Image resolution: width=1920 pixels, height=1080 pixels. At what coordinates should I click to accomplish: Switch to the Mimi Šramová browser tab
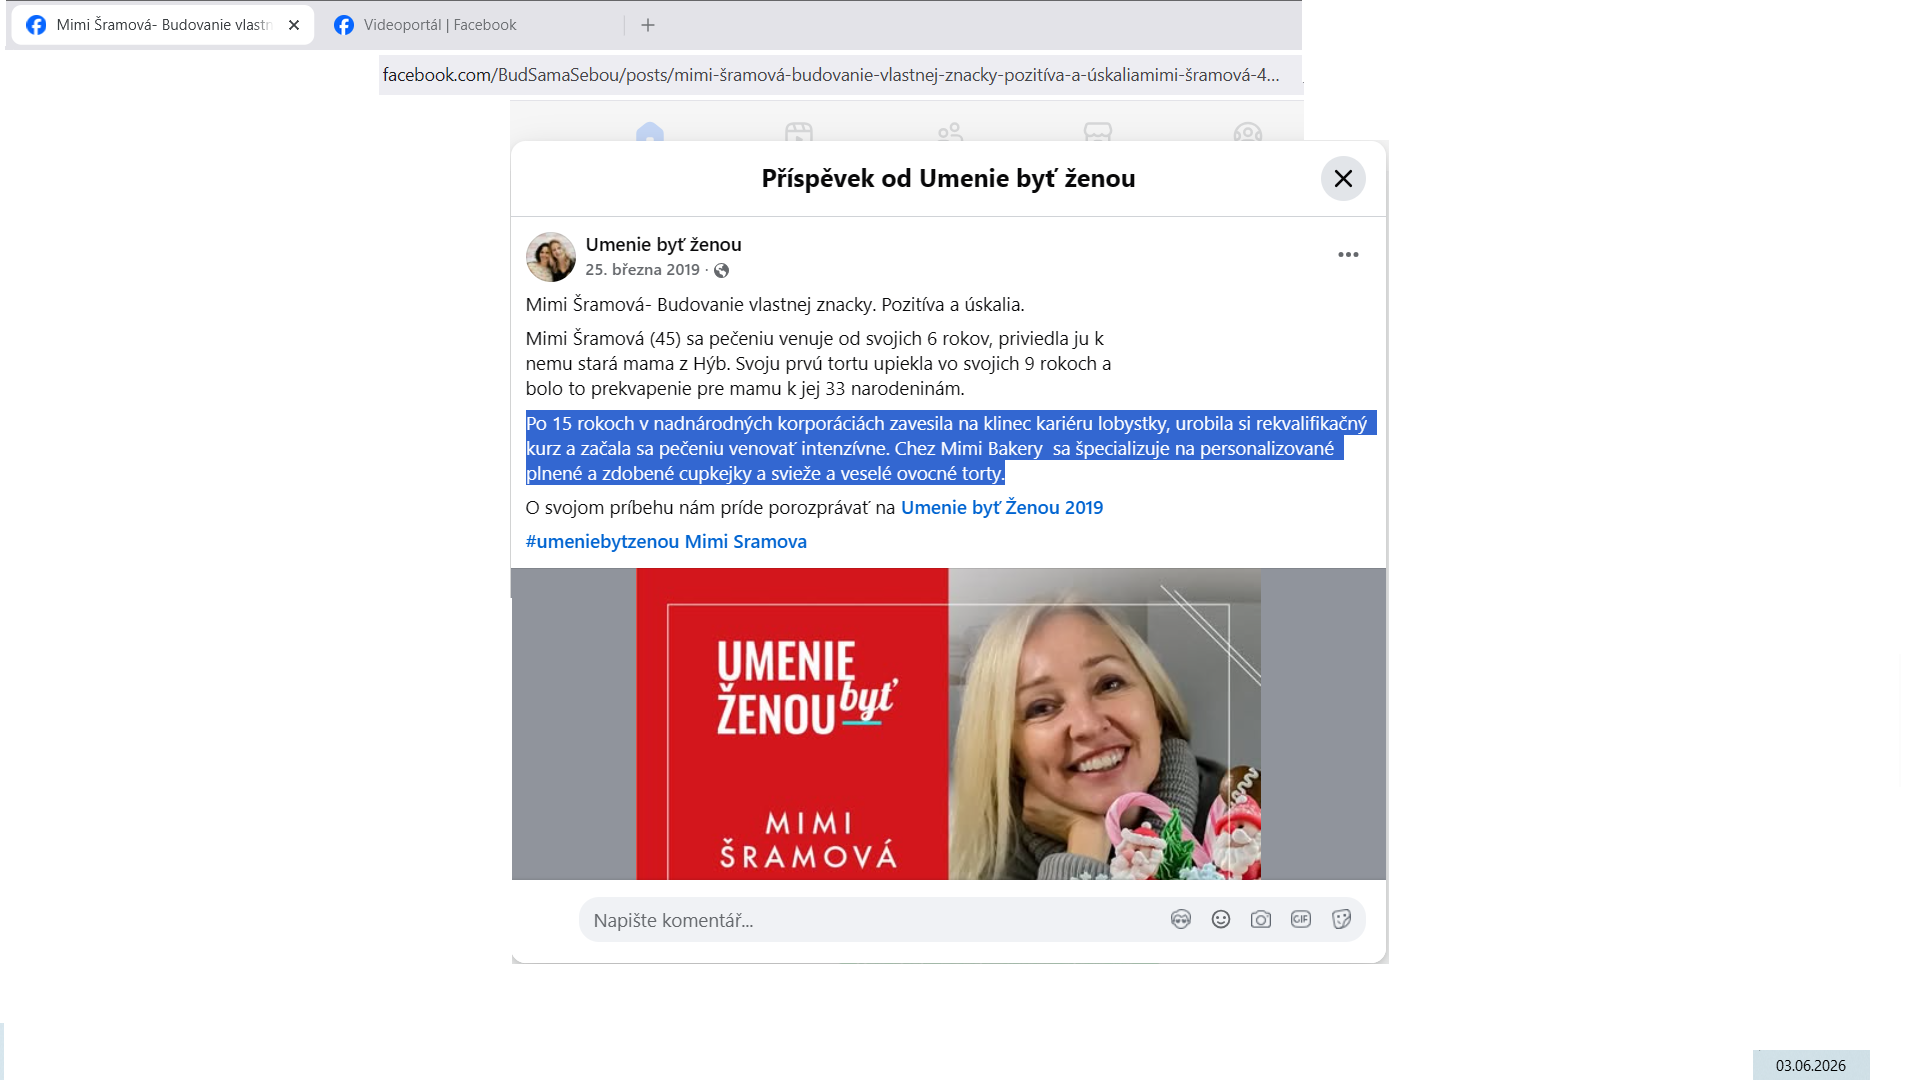pyautogui.click(x=163, y=25)
